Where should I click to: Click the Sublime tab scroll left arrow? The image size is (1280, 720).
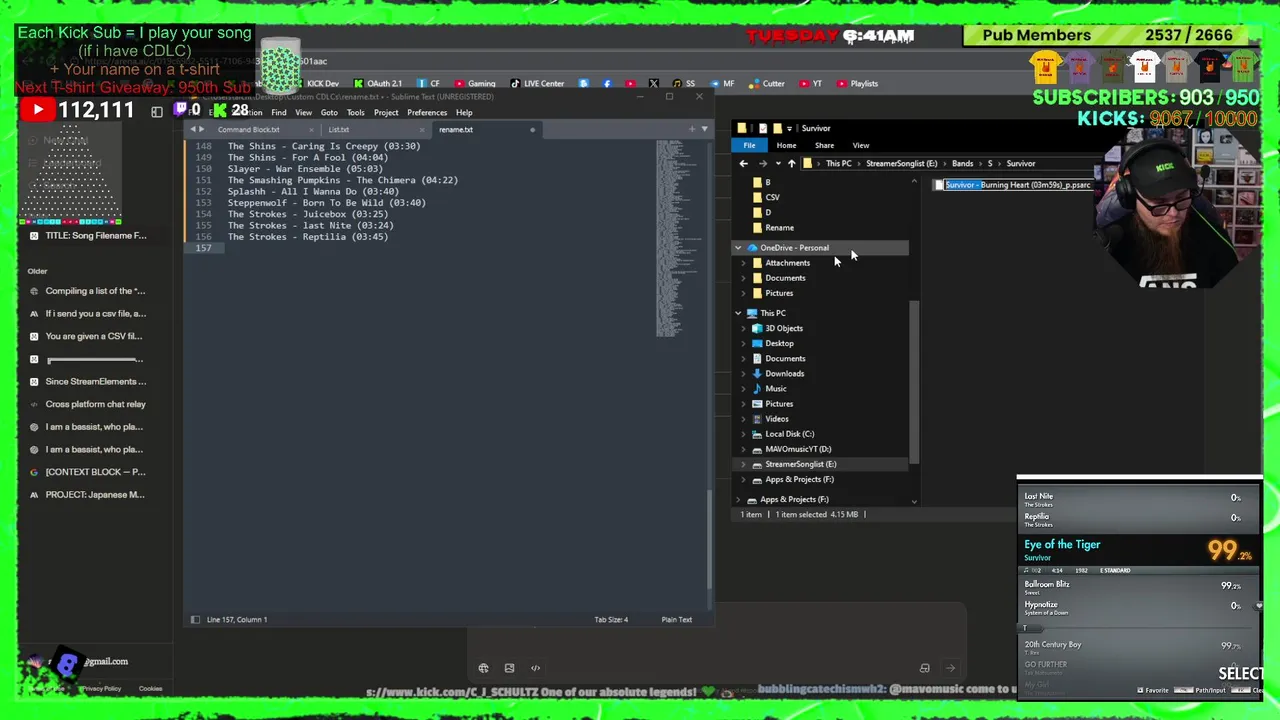pyautogui.click(x=193, y=130)
